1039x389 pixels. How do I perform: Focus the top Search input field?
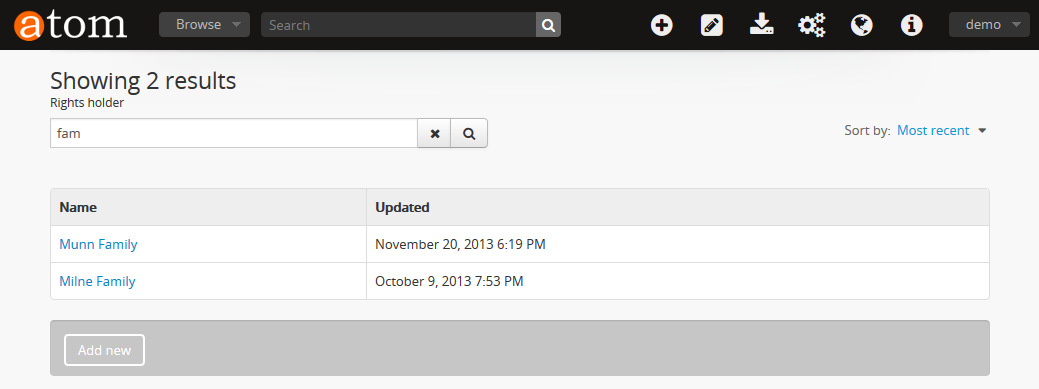point(399,25)
